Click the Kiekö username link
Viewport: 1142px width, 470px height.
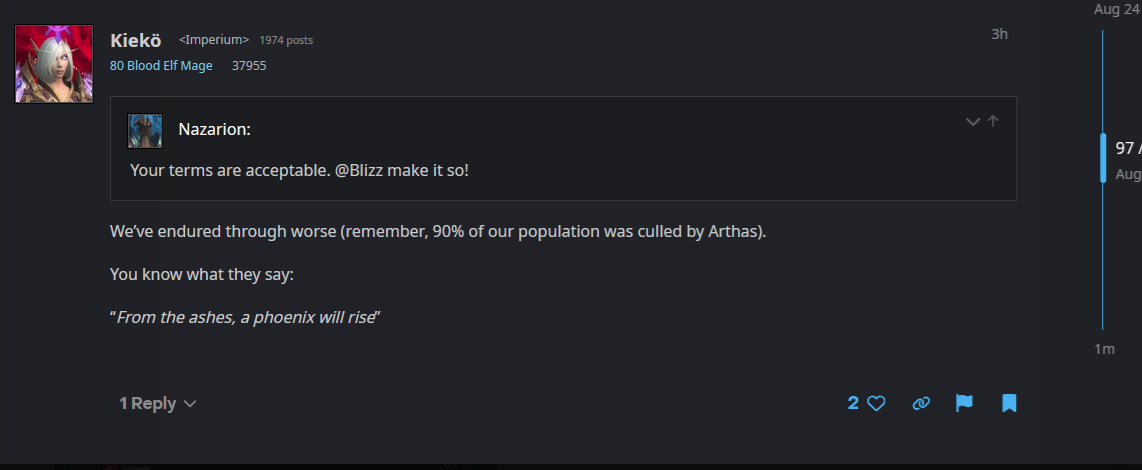pyautogui.click(x=136, y=40)
